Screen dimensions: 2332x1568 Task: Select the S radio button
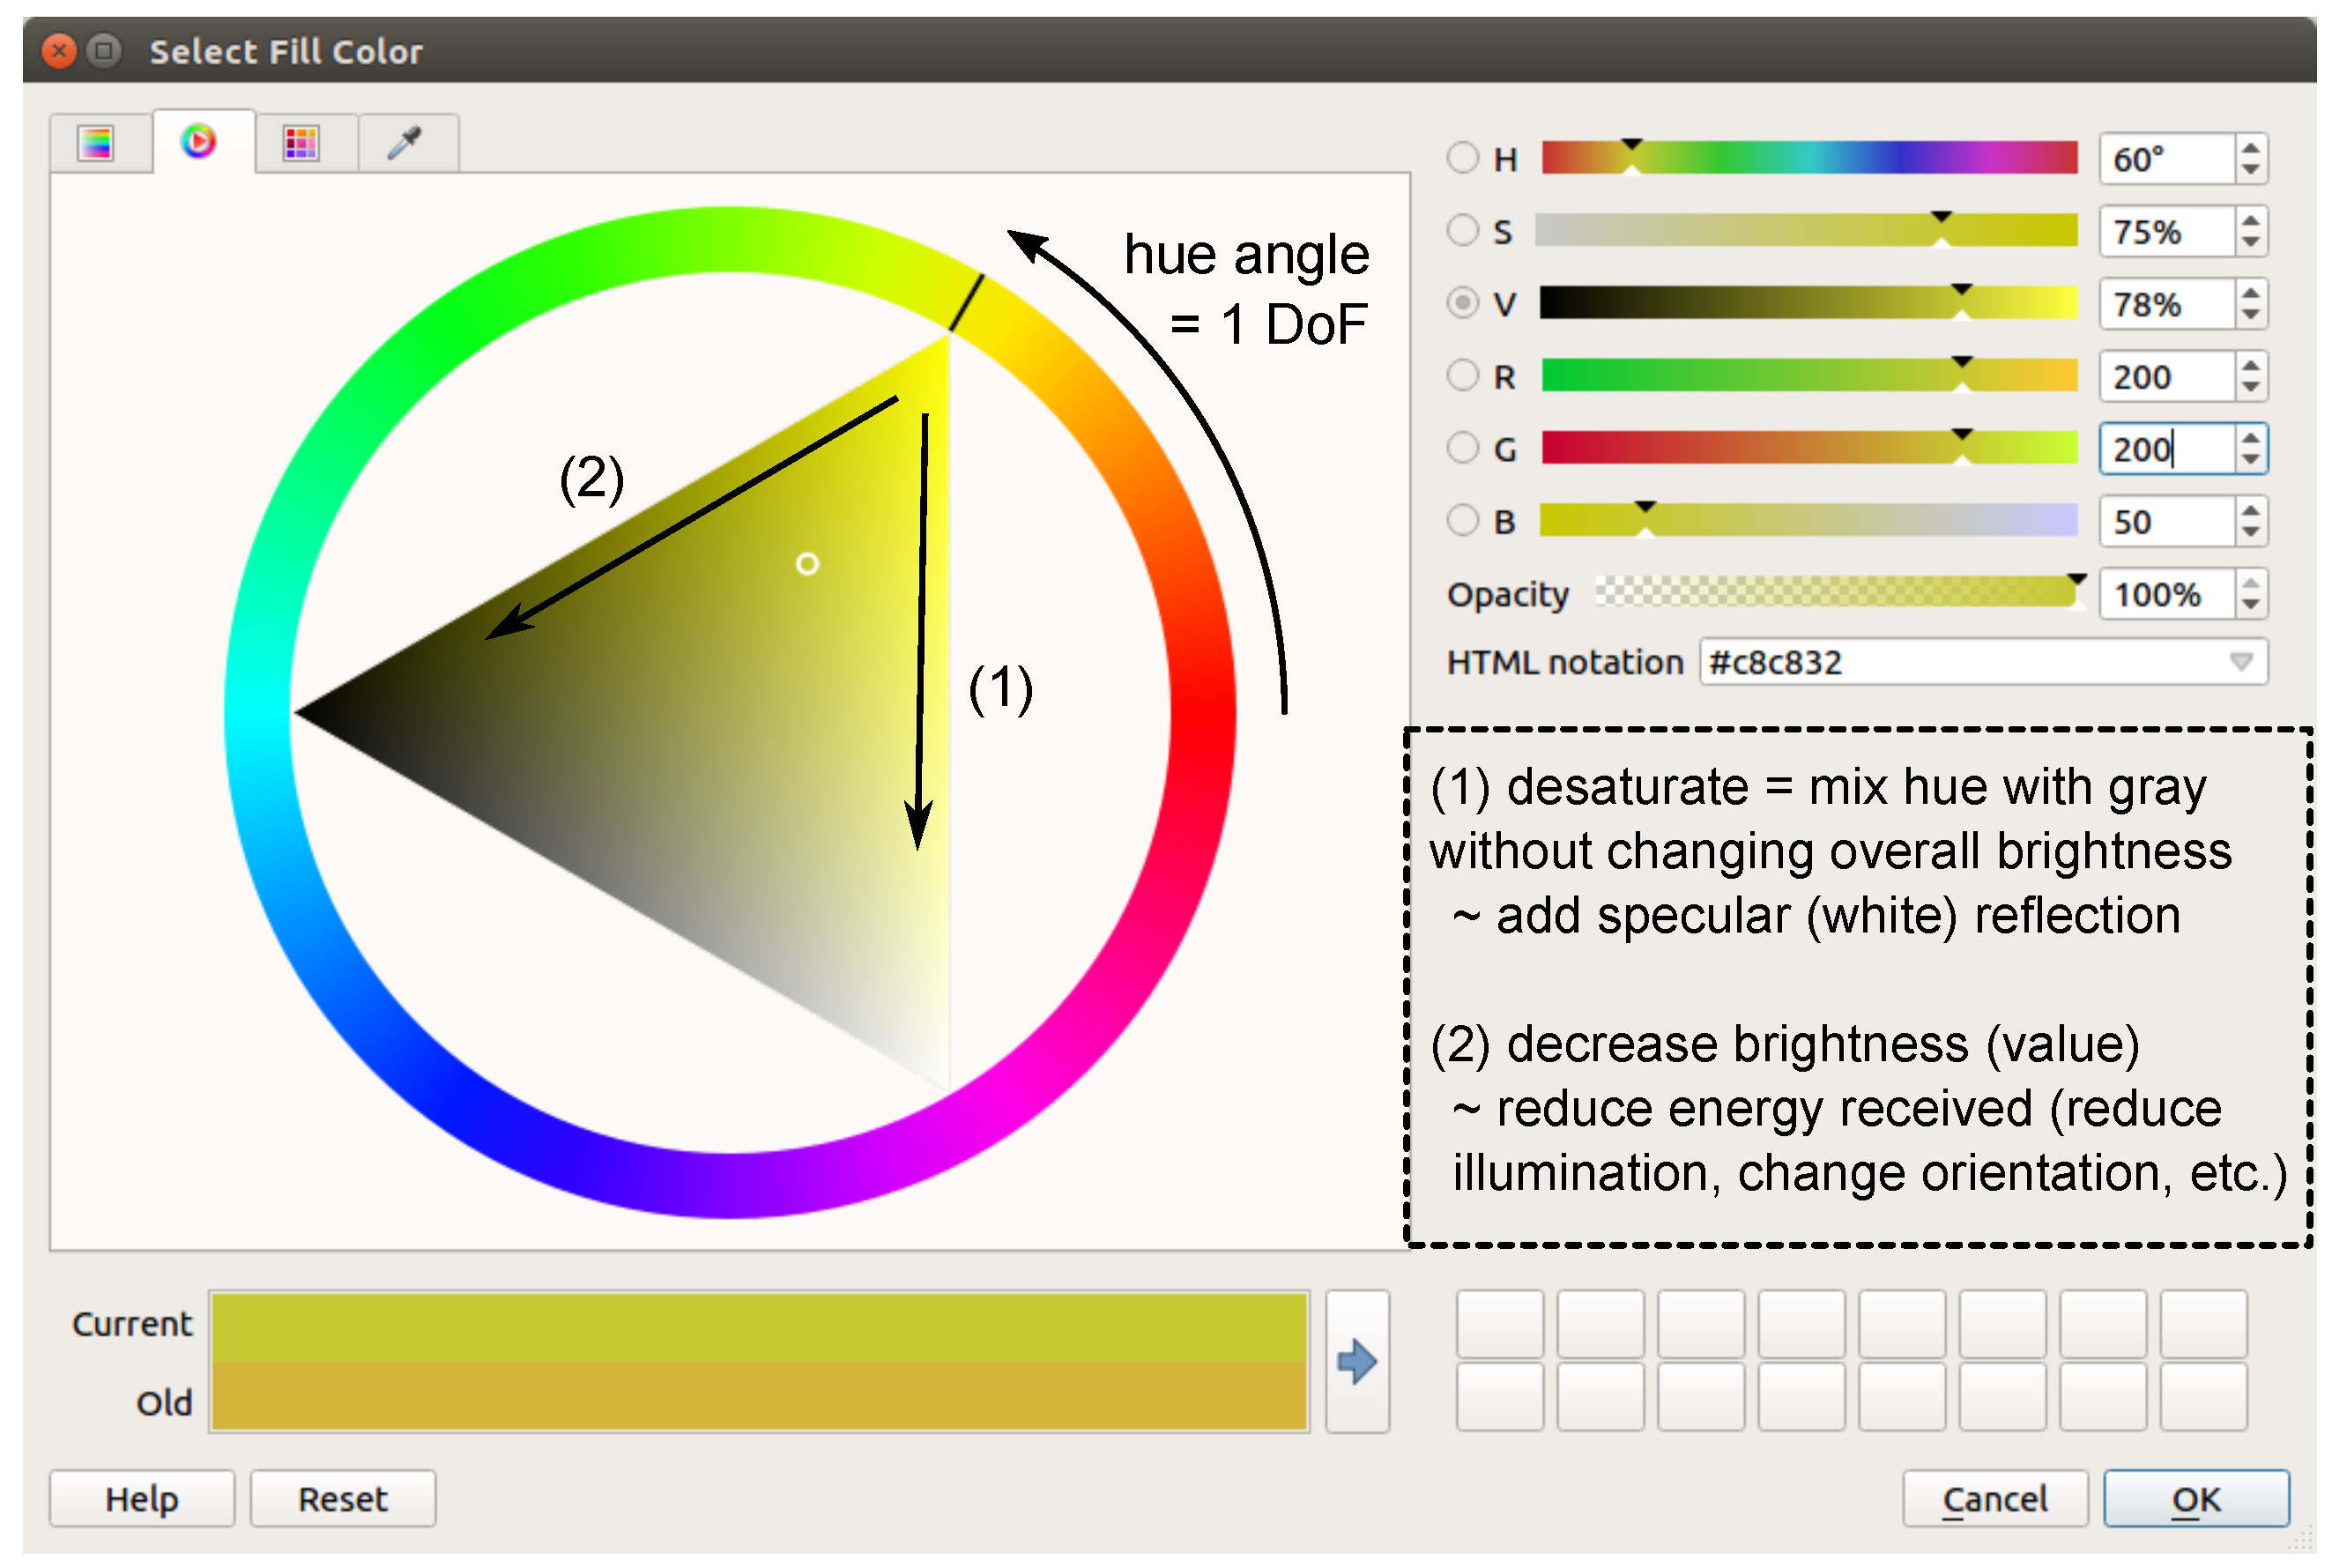[1462, 231]
